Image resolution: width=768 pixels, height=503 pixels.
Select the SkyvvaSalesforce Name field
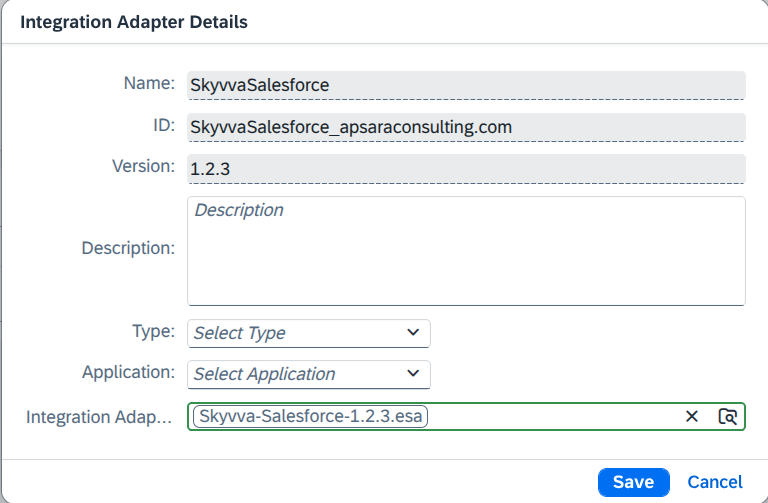[x=466, y=85]
